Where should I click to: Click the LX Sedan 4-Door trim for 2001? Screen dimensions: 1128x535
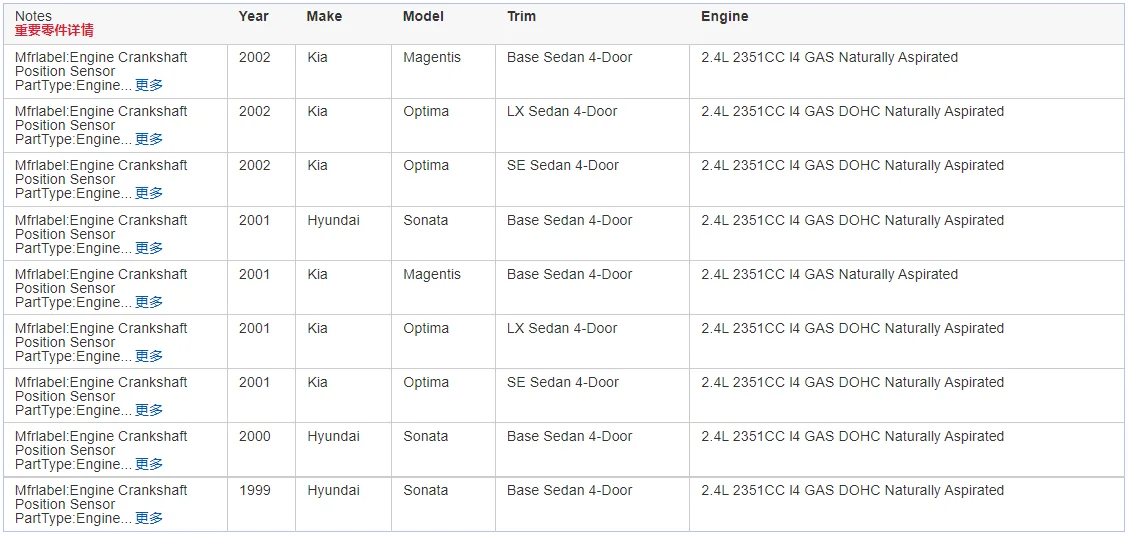pyautogui.click(x=562, y=328)
